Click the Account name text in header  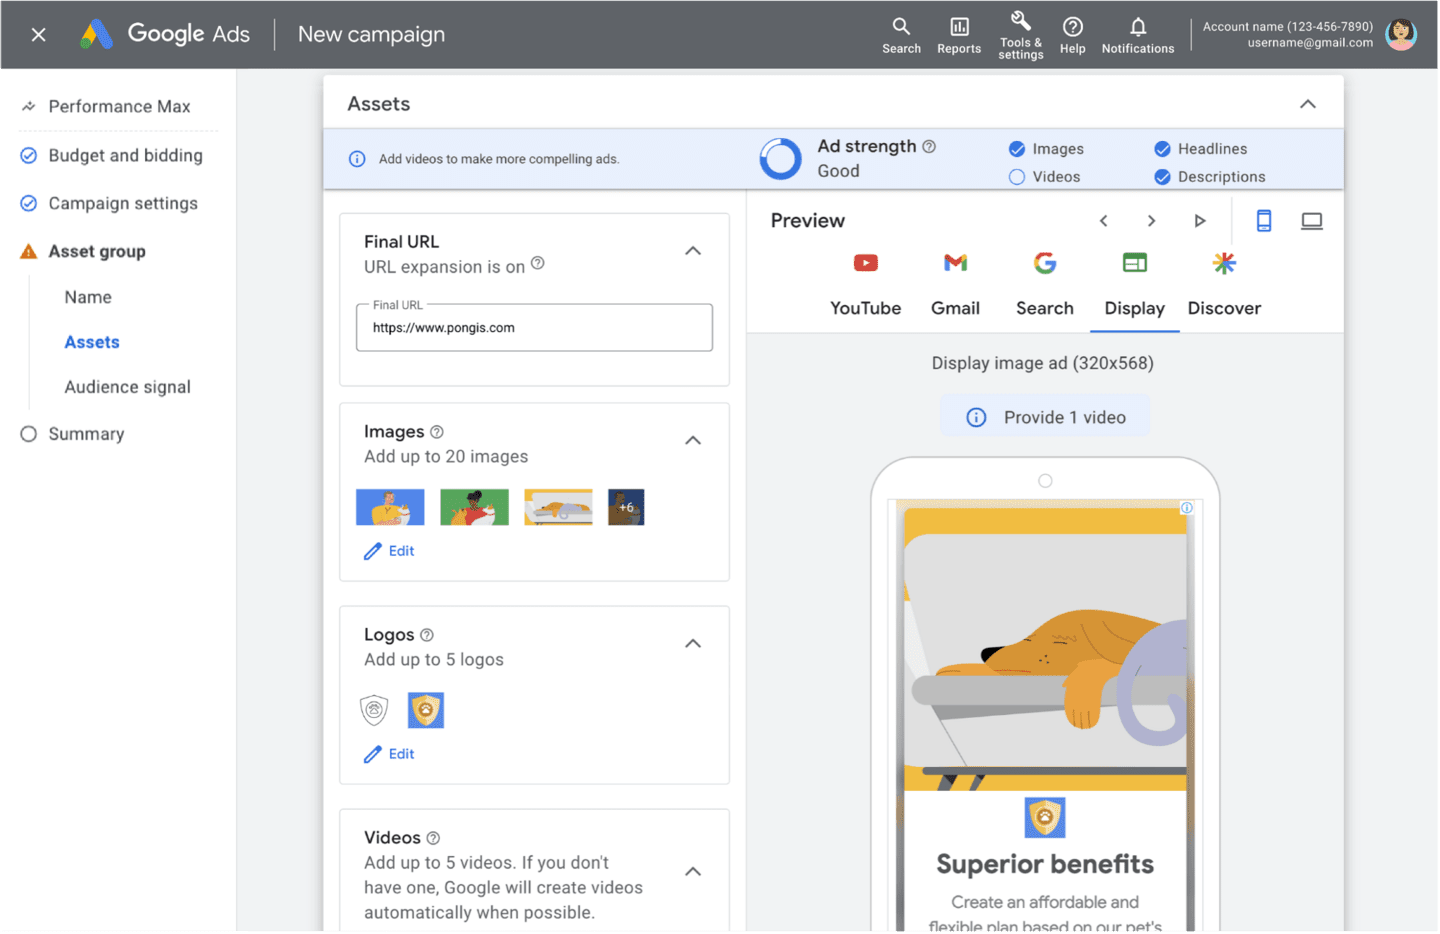point(1287,27)
